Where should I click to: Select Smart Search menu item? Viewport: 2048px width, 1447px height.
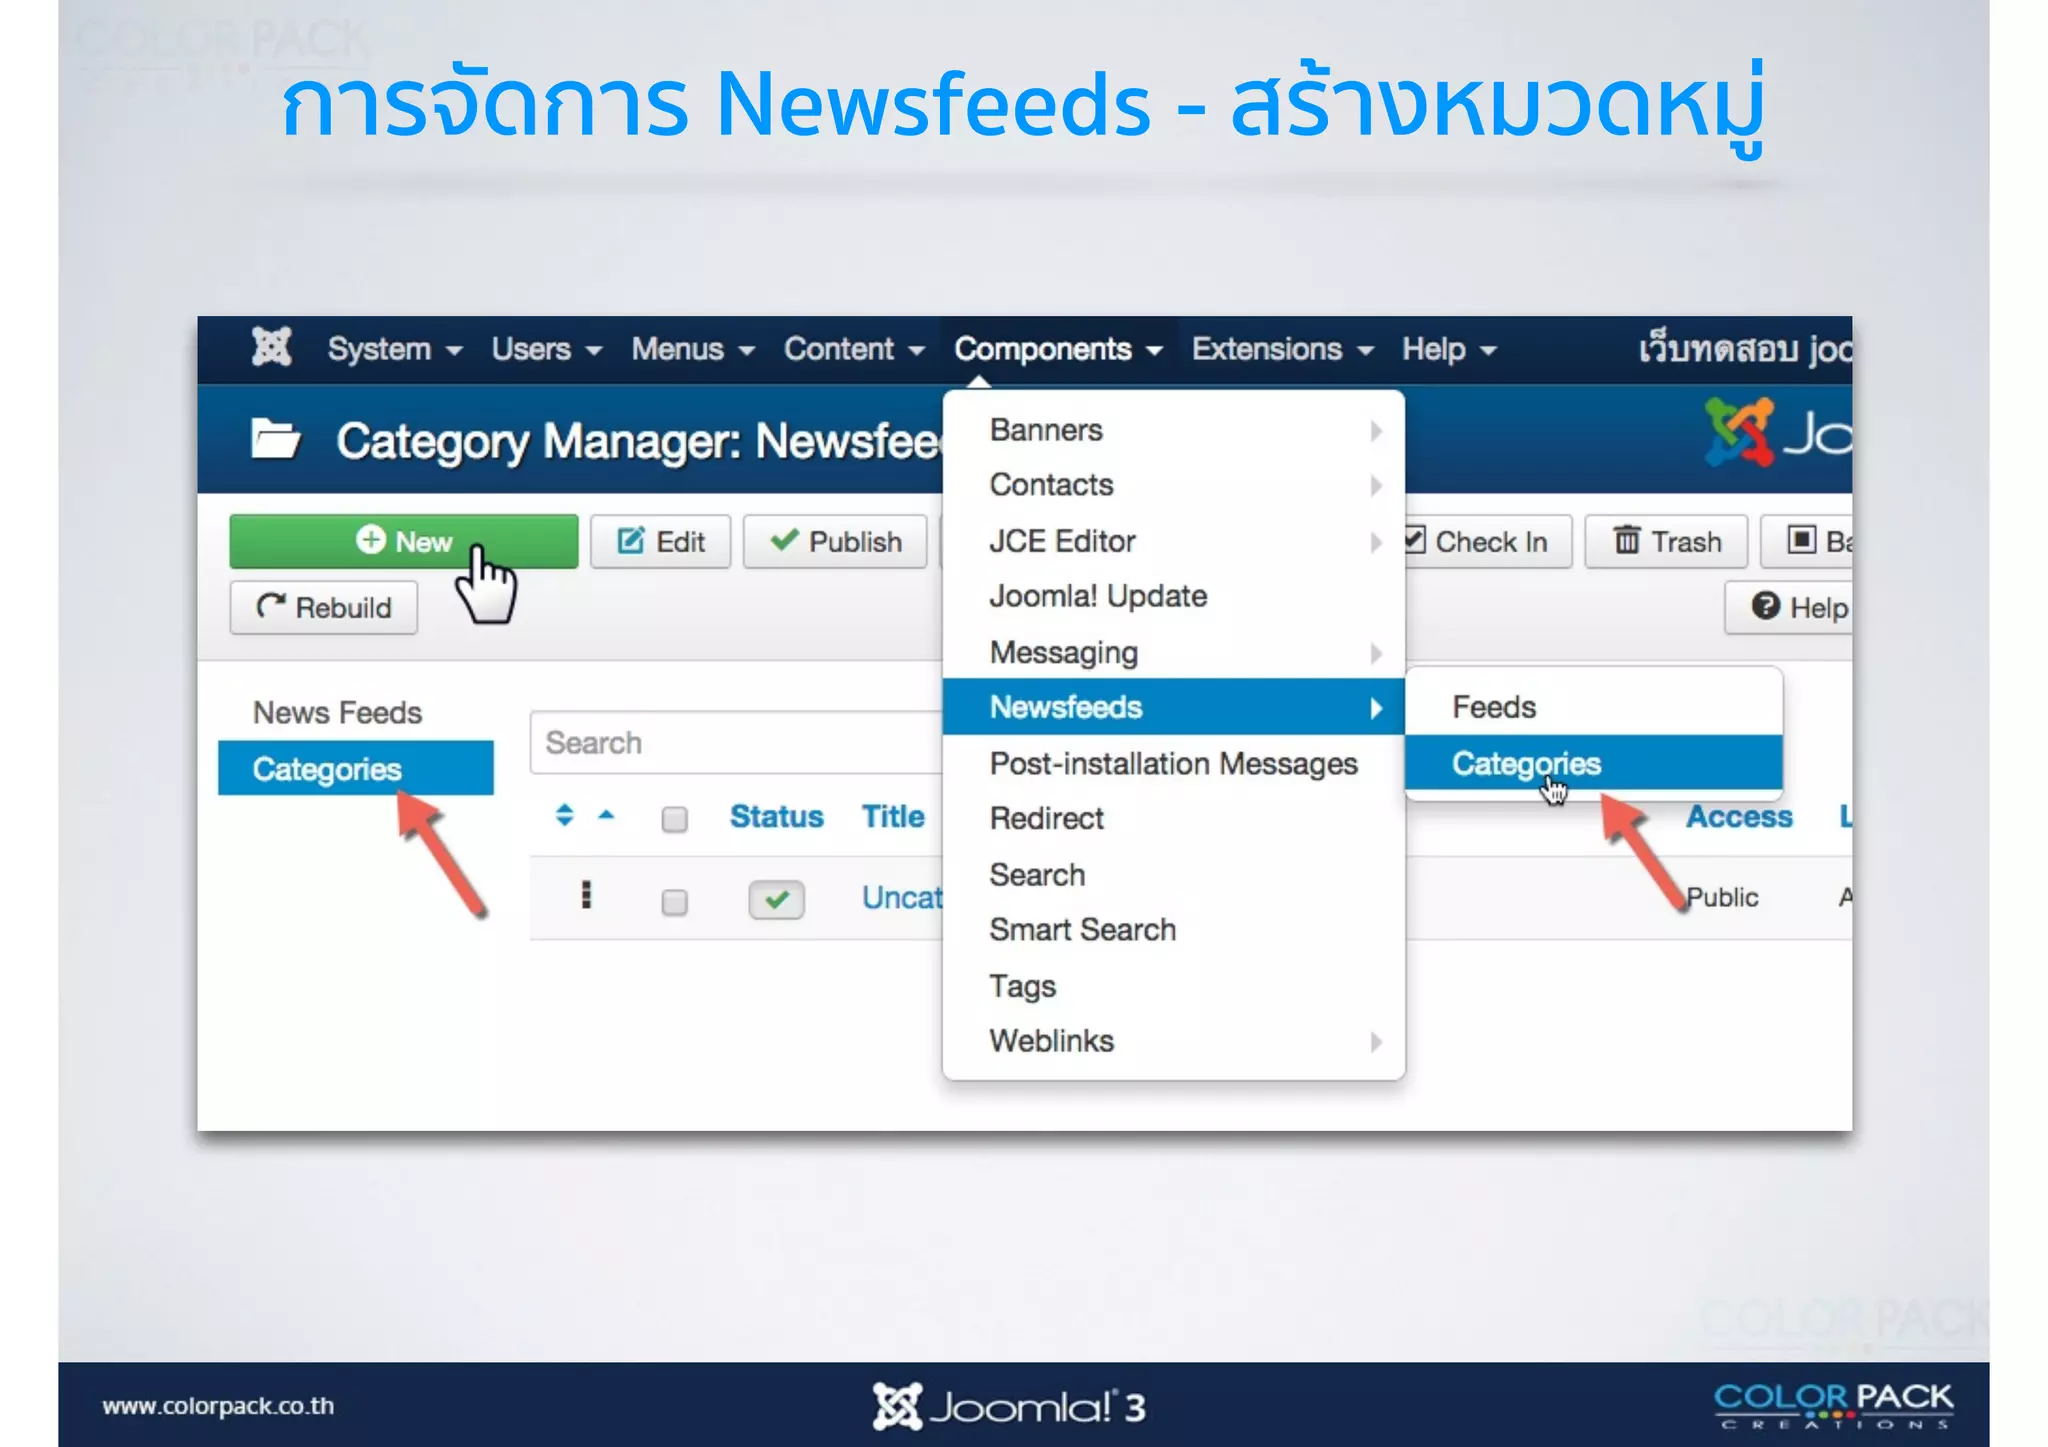(x=1174, y=929)
